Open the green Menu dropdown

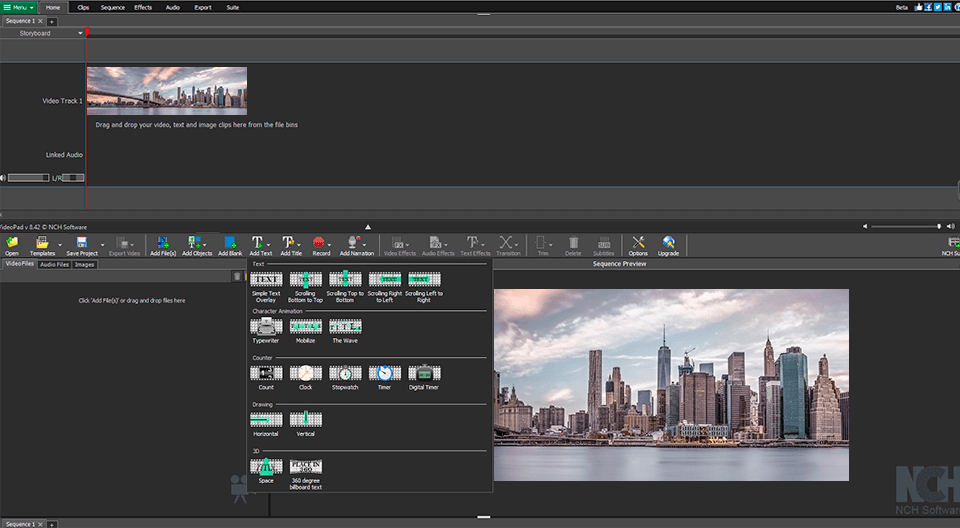pos(19,7)
